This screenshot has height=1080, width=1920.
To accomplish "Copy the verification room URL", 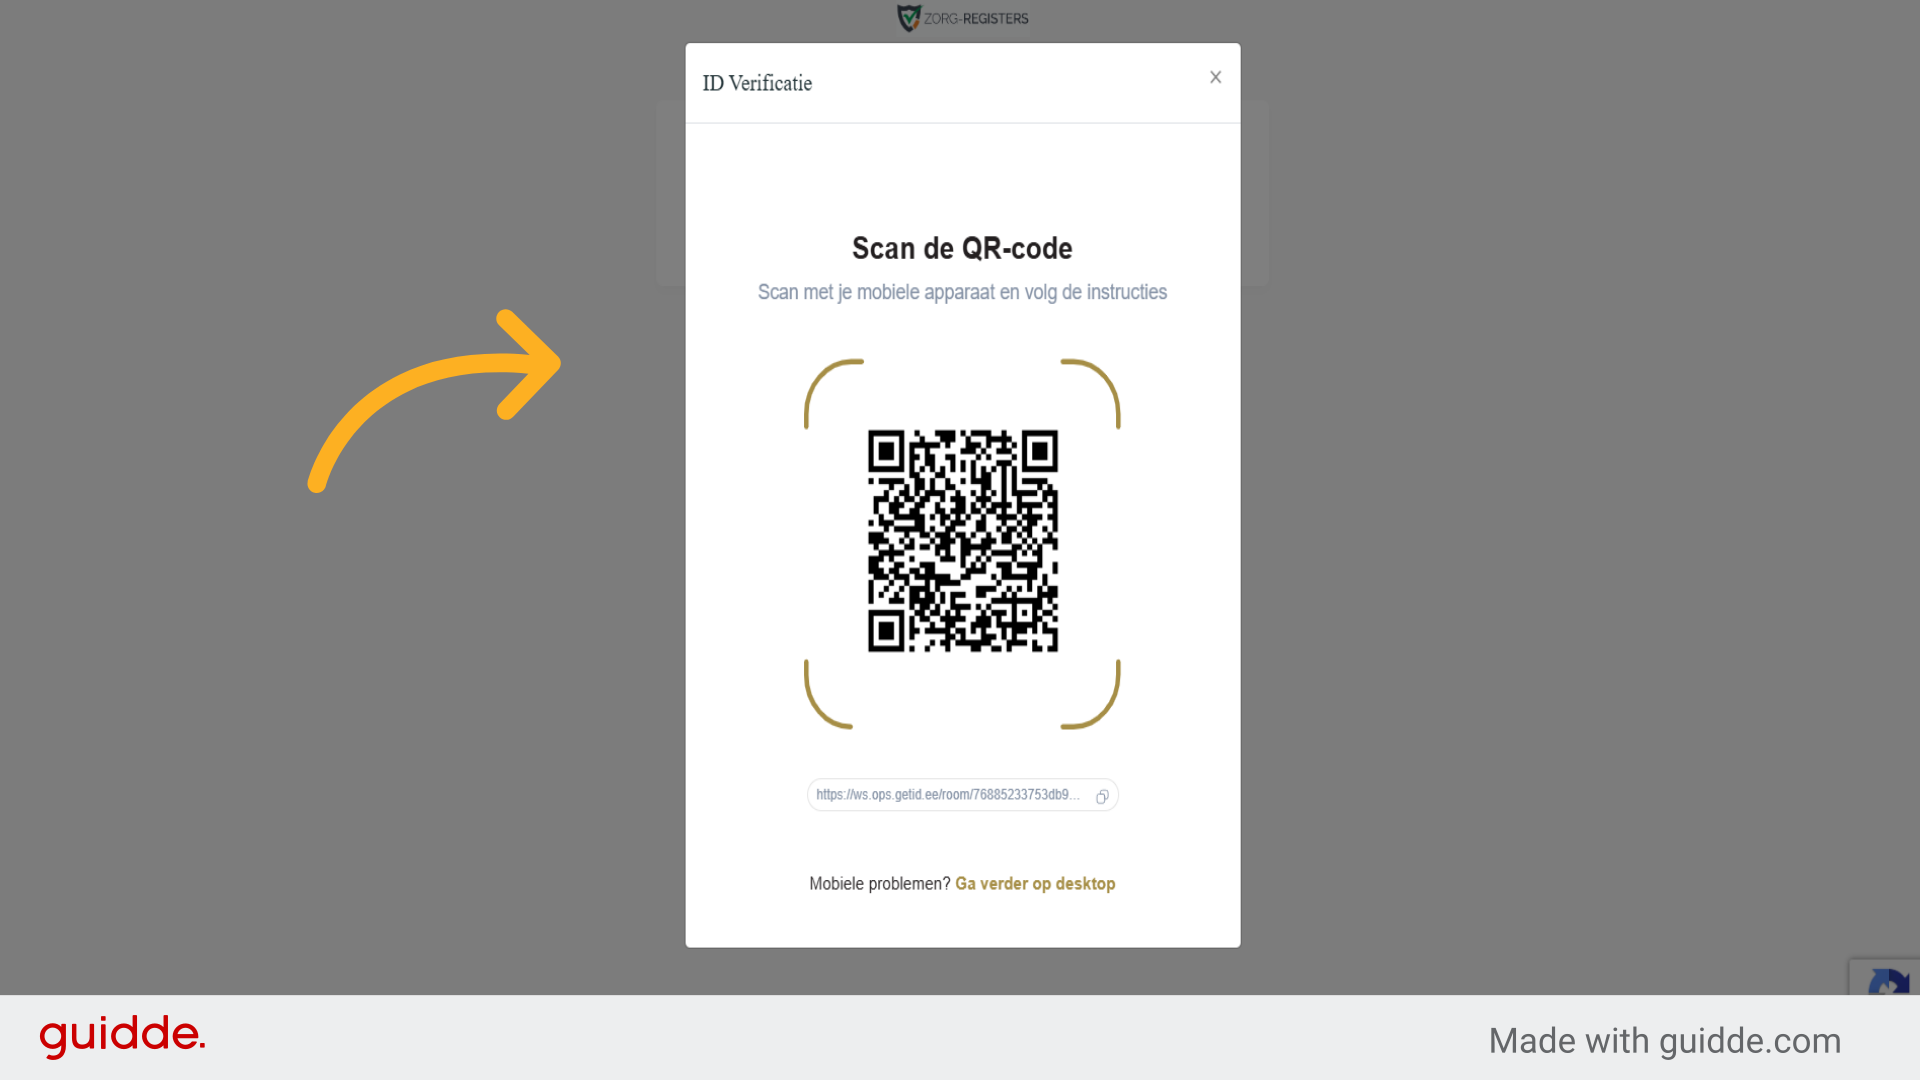I will [1102, 796].
